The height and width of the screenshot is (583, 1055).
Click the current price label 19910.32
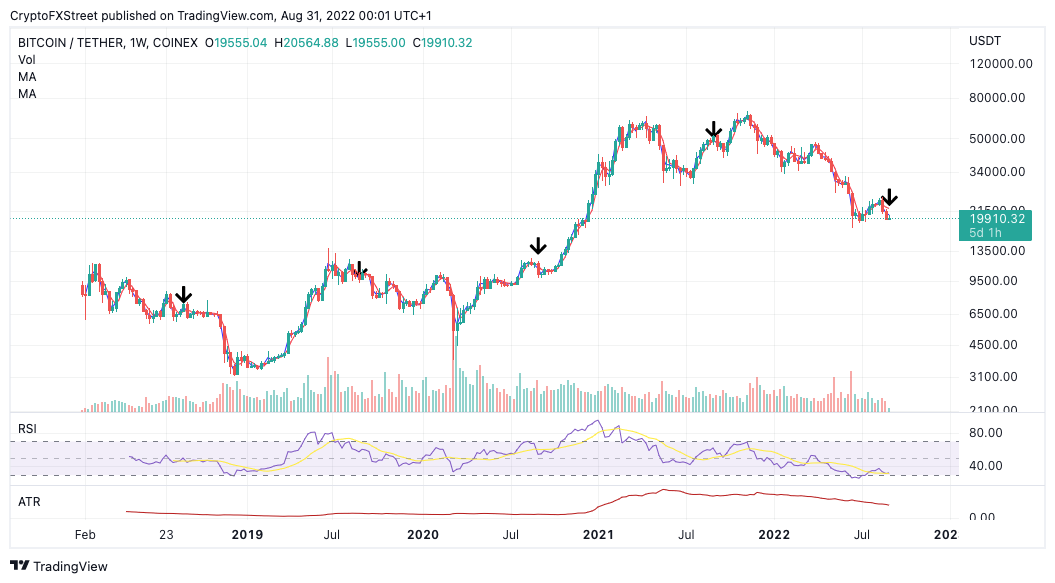tap(995, 226)
